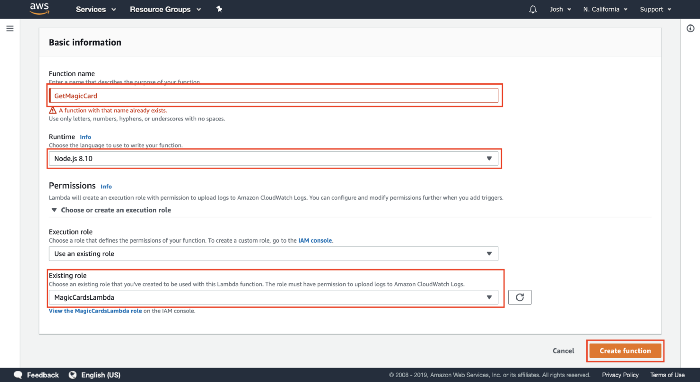Screen dimensions: 700x382
Task: Open the Existing role MagicCardsLambda dropdown
Action: pyautogui.click(x=274, y=297)
